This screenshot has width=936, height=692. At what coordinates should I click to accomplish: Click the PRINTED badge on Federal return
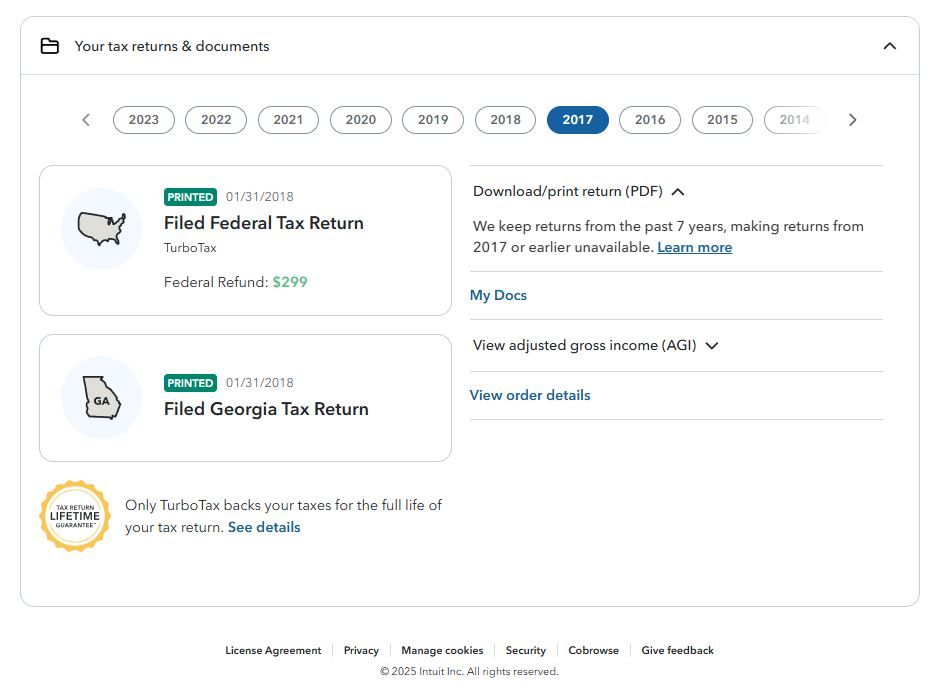190,197
